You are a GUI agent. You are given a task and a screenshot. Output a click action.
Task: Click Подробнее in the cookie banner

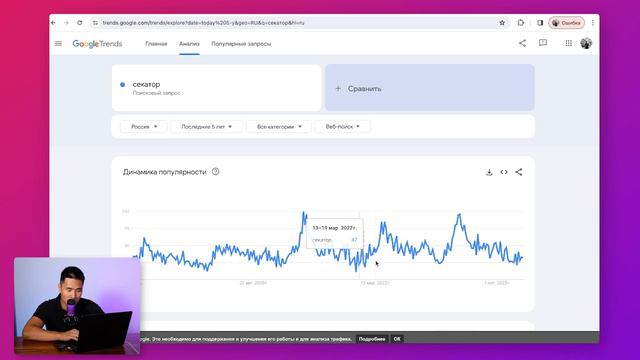(x=372, y=339)
